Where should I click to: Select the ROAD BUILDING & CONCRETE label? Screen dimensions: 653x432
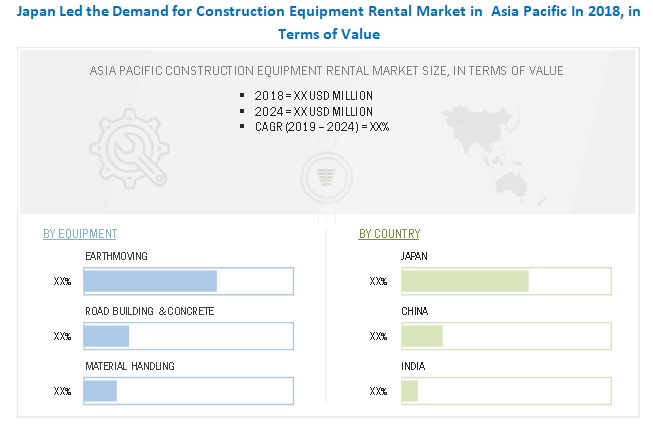coord(149,311)
